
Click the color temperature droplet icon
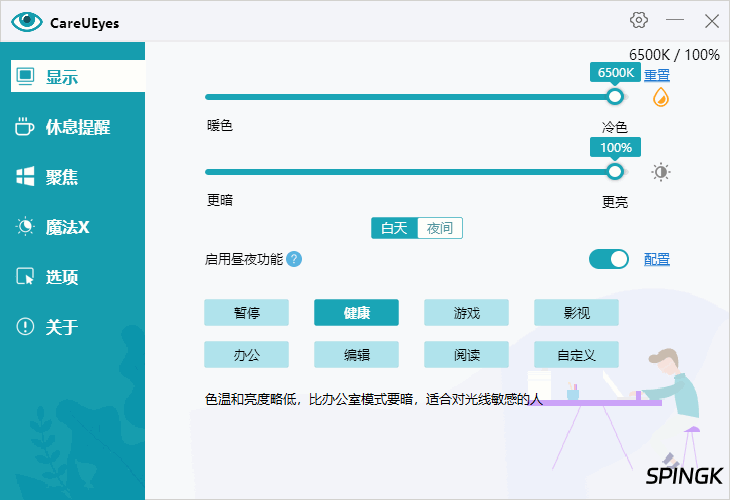[661, 97]
